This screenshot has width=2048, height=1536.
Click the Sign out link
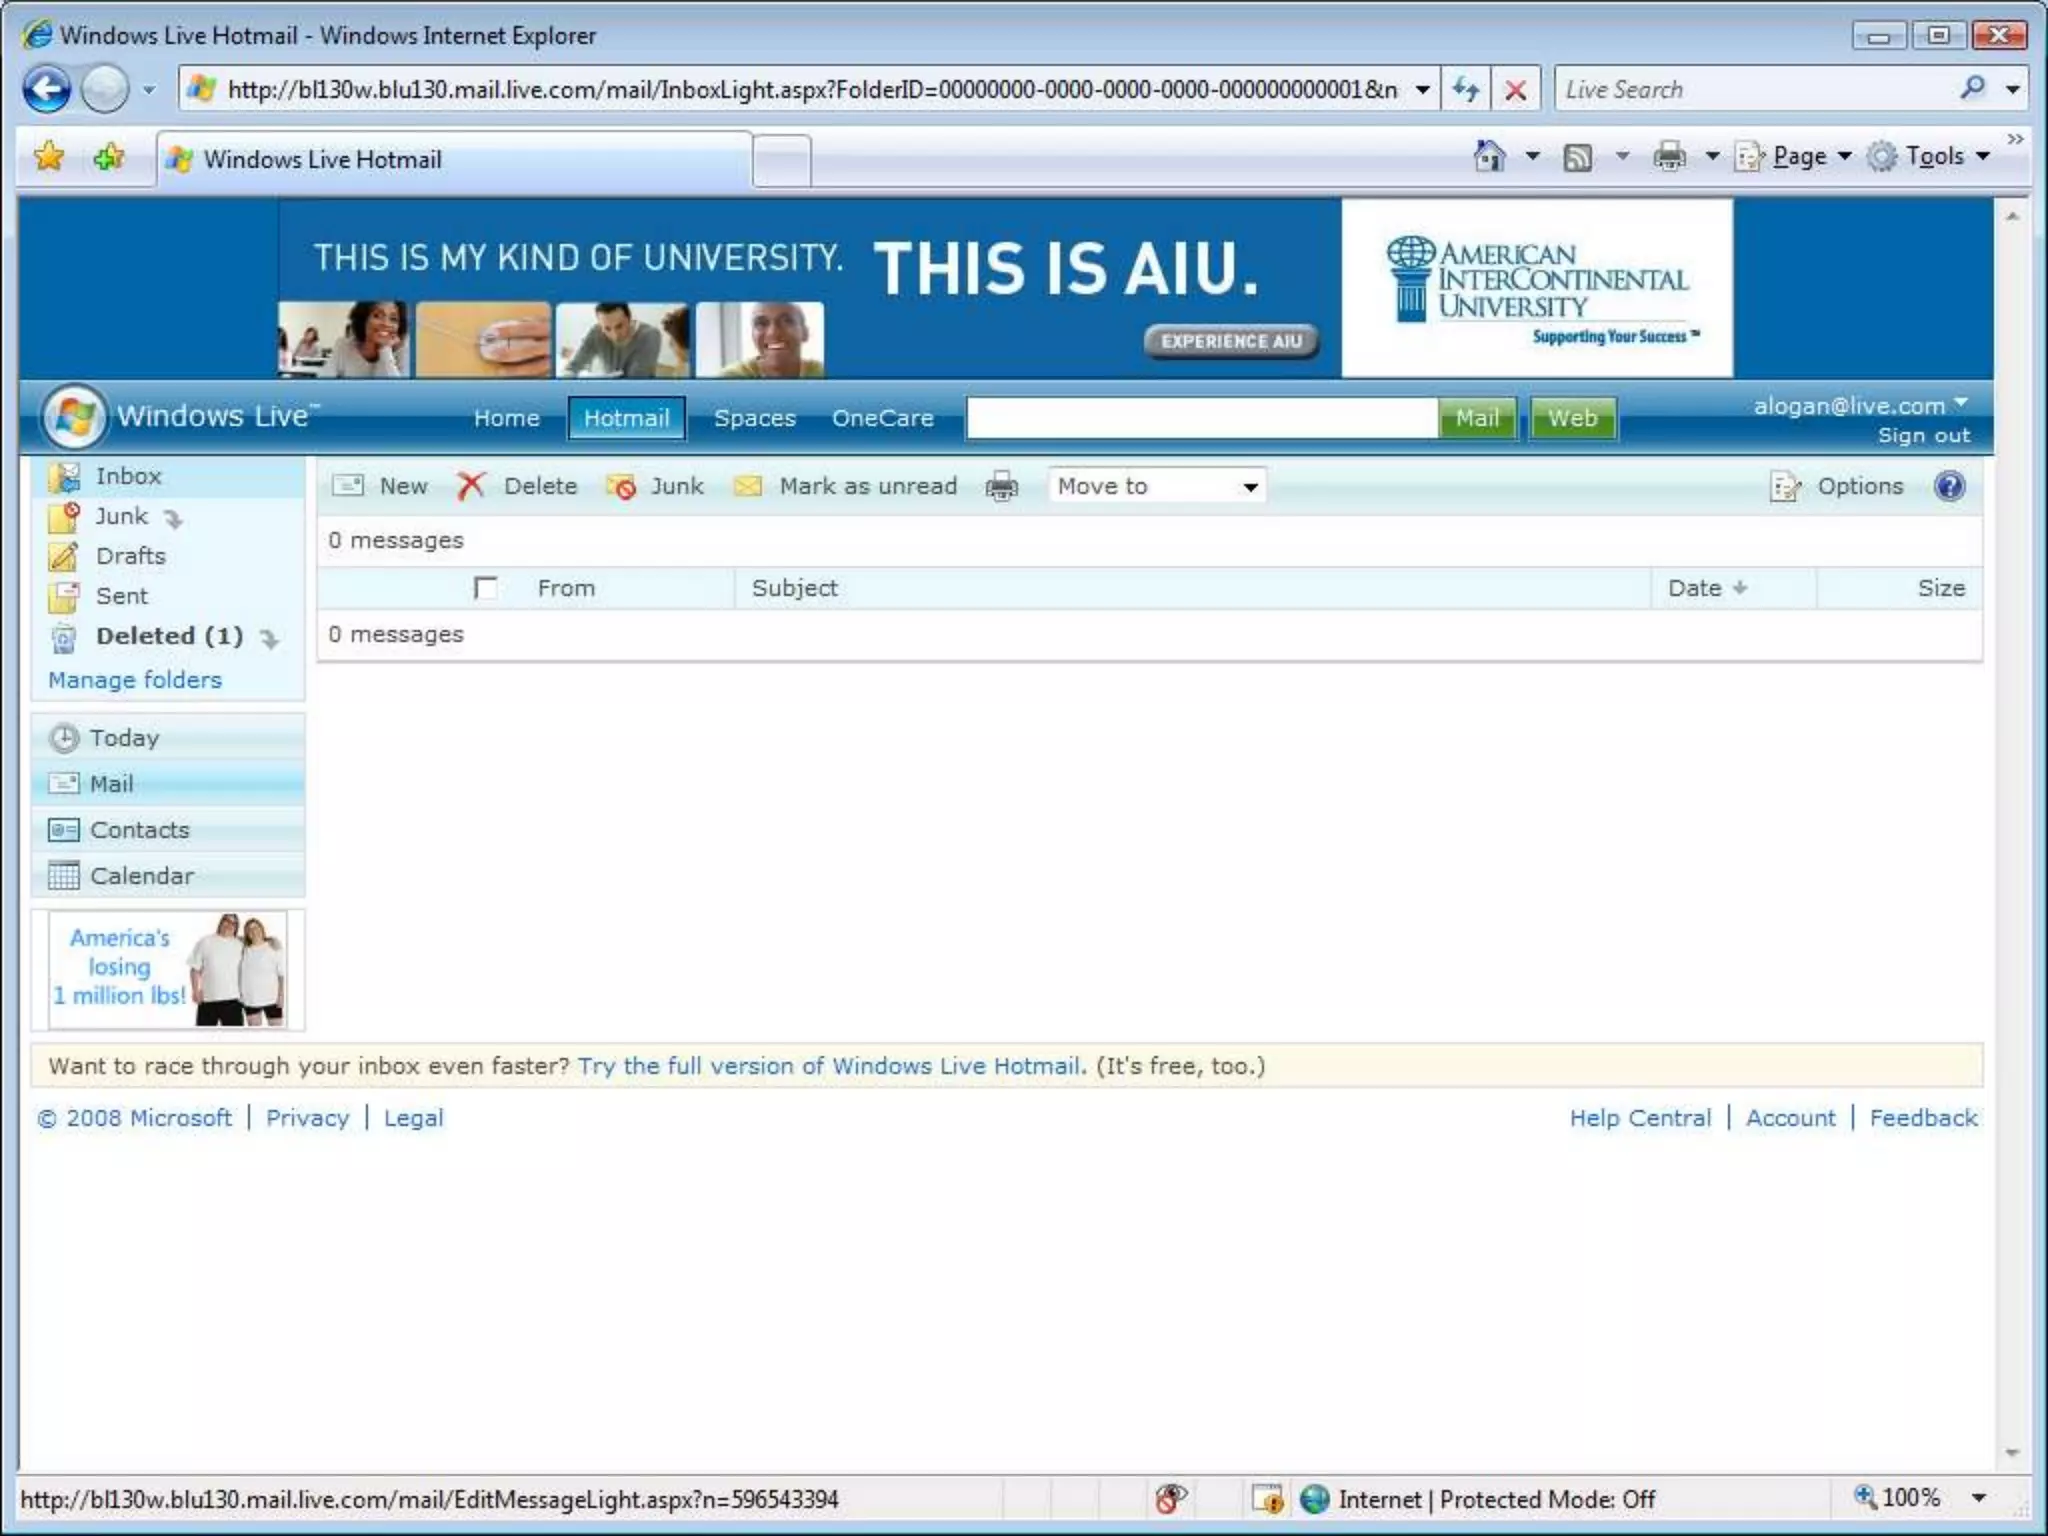[1923, 436]
